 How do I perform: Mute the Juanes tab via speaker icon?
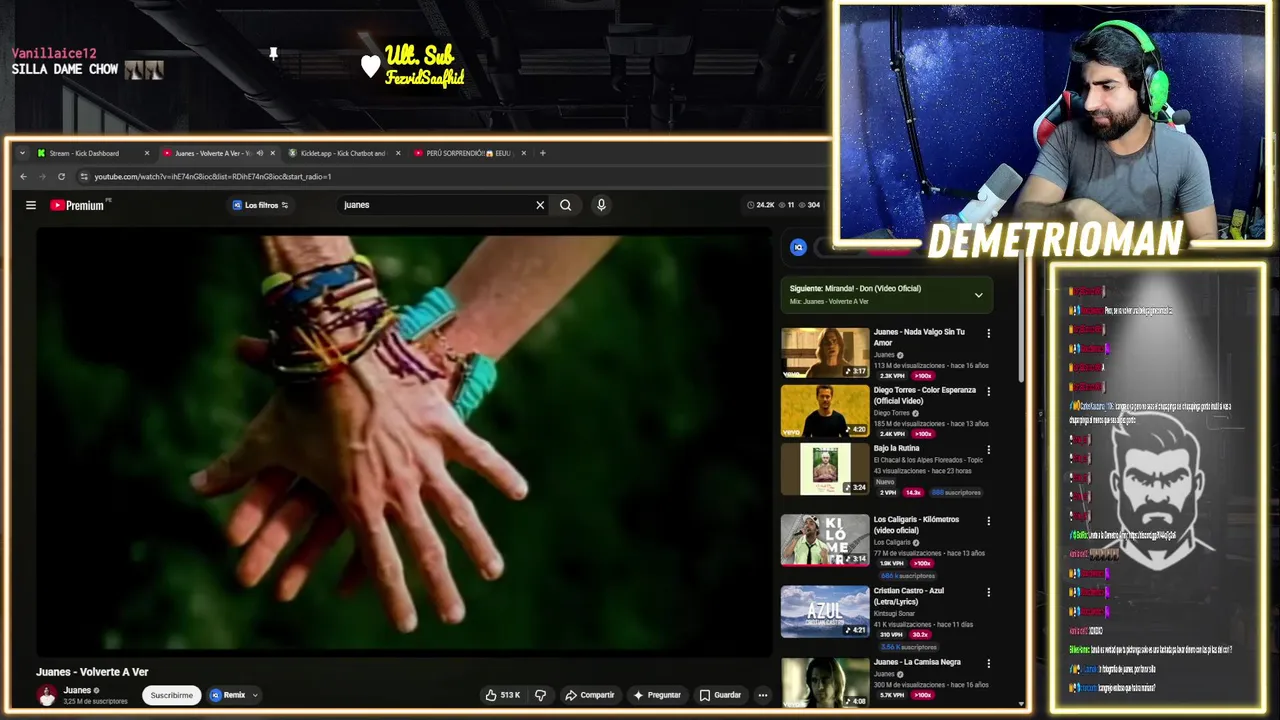[x=260, y=153]
